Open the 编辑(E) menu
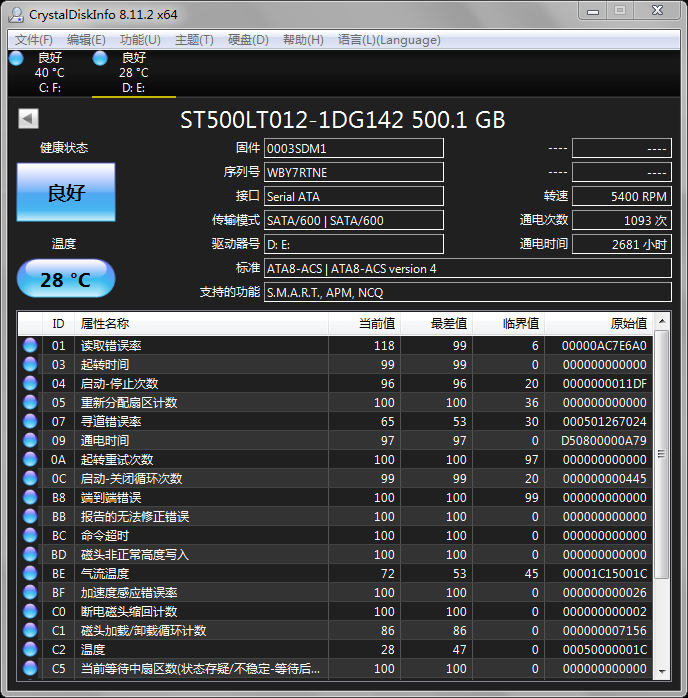This screenshot has width=688, height=698. point(86,40)
